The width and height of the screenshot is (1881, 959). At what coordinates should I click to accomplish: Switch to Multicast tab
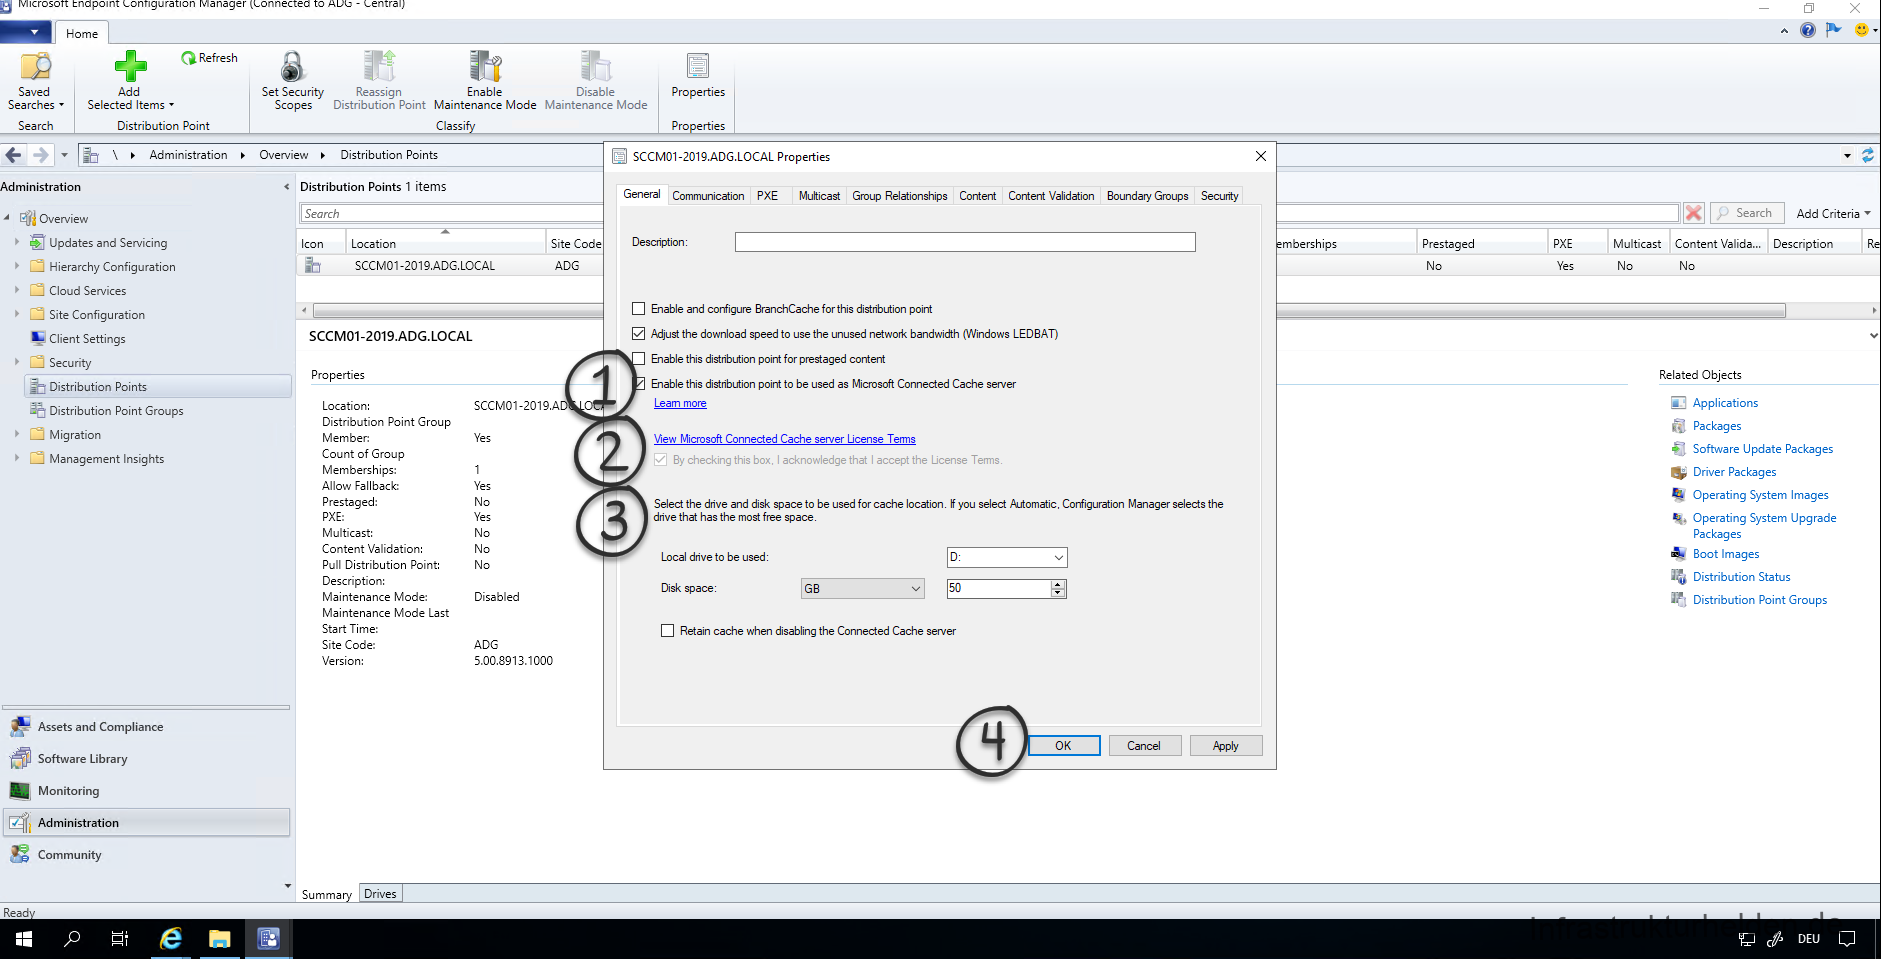[x=819, y=196]
